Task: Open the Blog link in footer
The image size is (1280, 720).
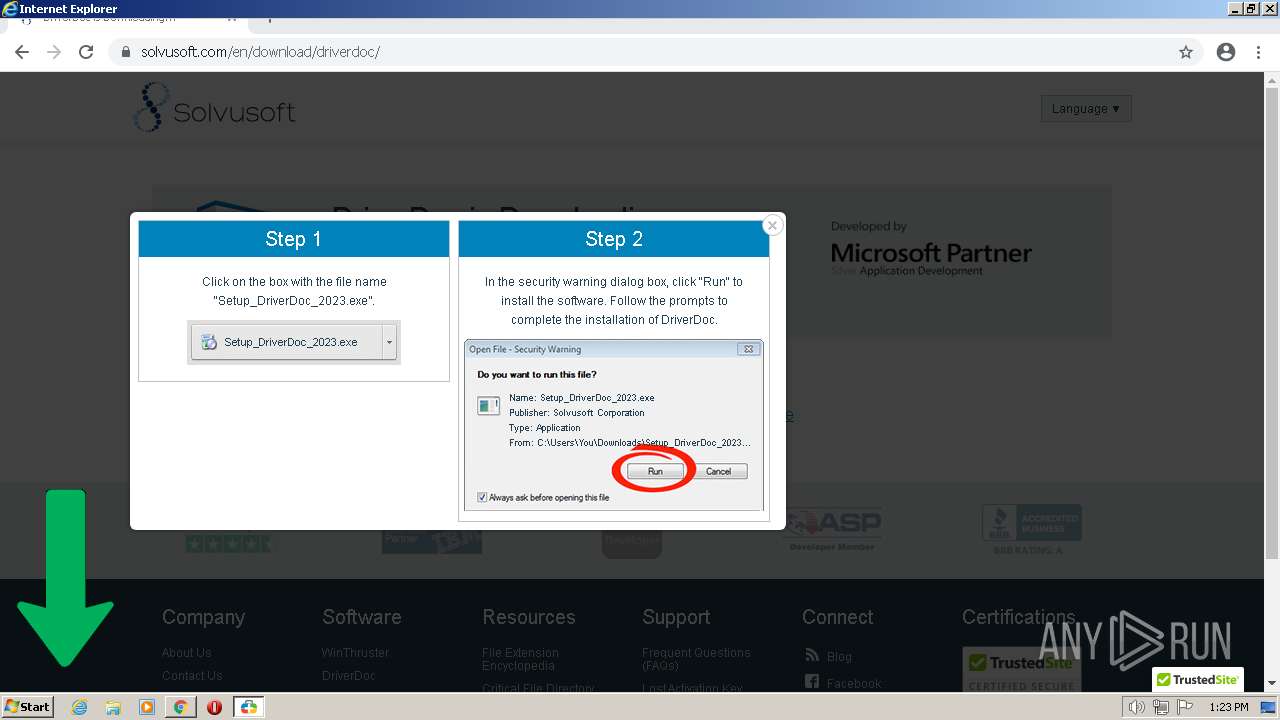Action: (839, 656)
